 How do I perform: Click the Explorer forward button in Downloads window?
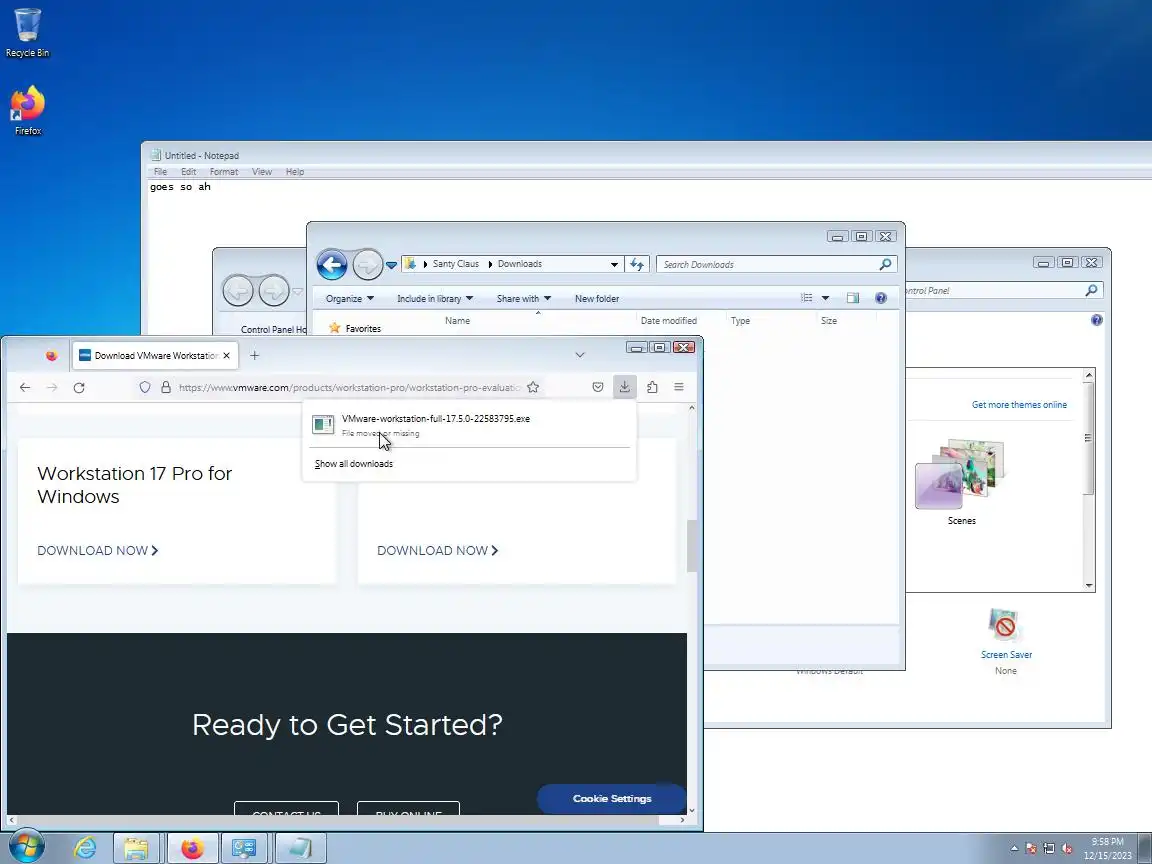click(x=367, y=264)
